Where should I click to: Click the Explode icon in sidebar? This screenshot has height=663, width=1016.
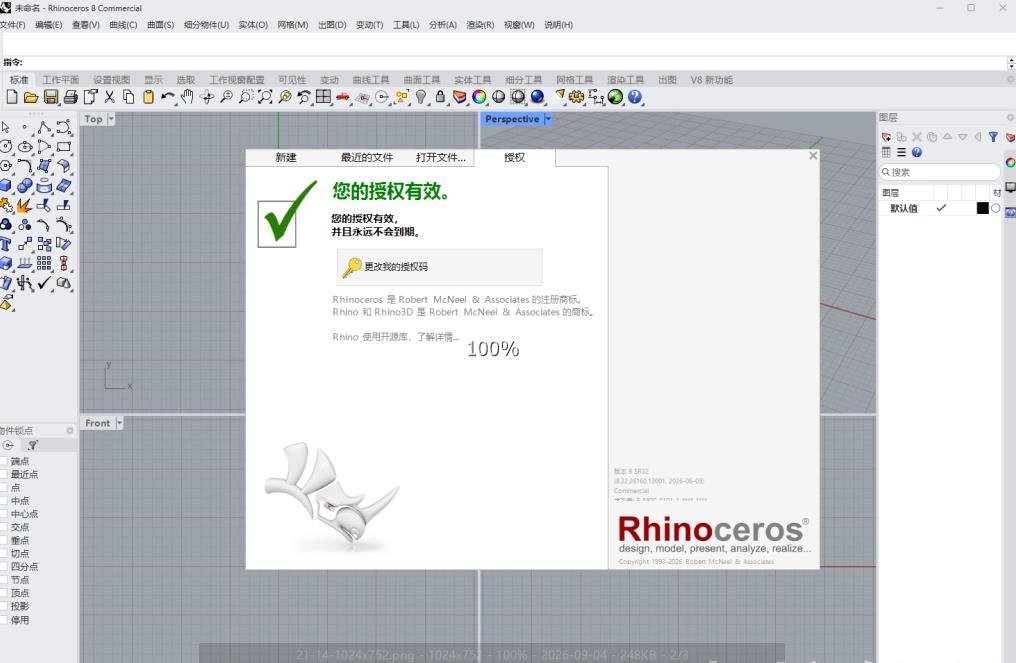(25, 205)
